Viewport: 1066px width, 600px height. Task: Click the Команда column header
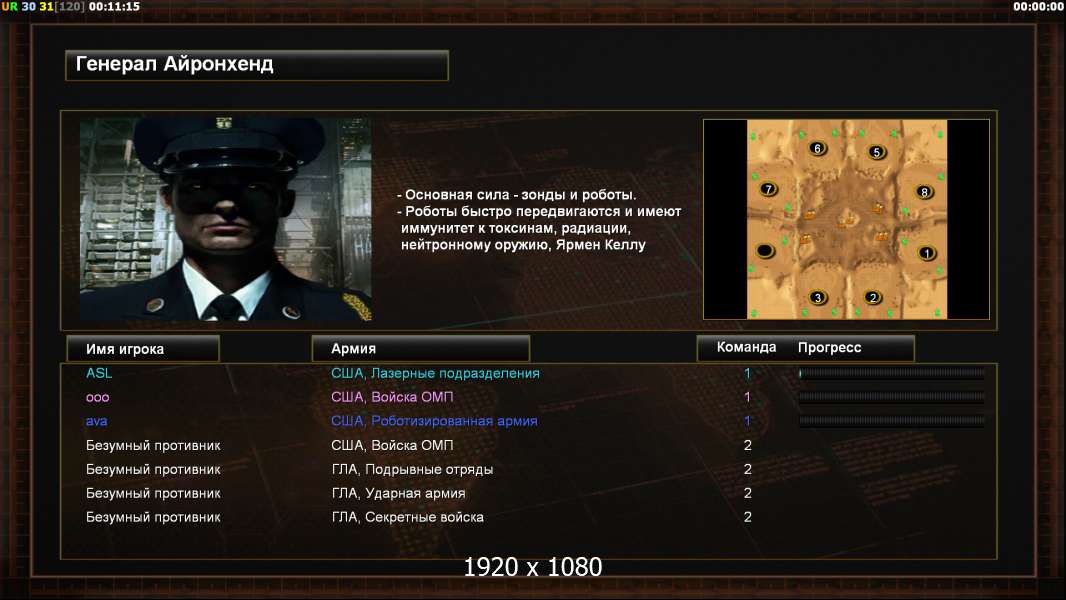point(746,347)
